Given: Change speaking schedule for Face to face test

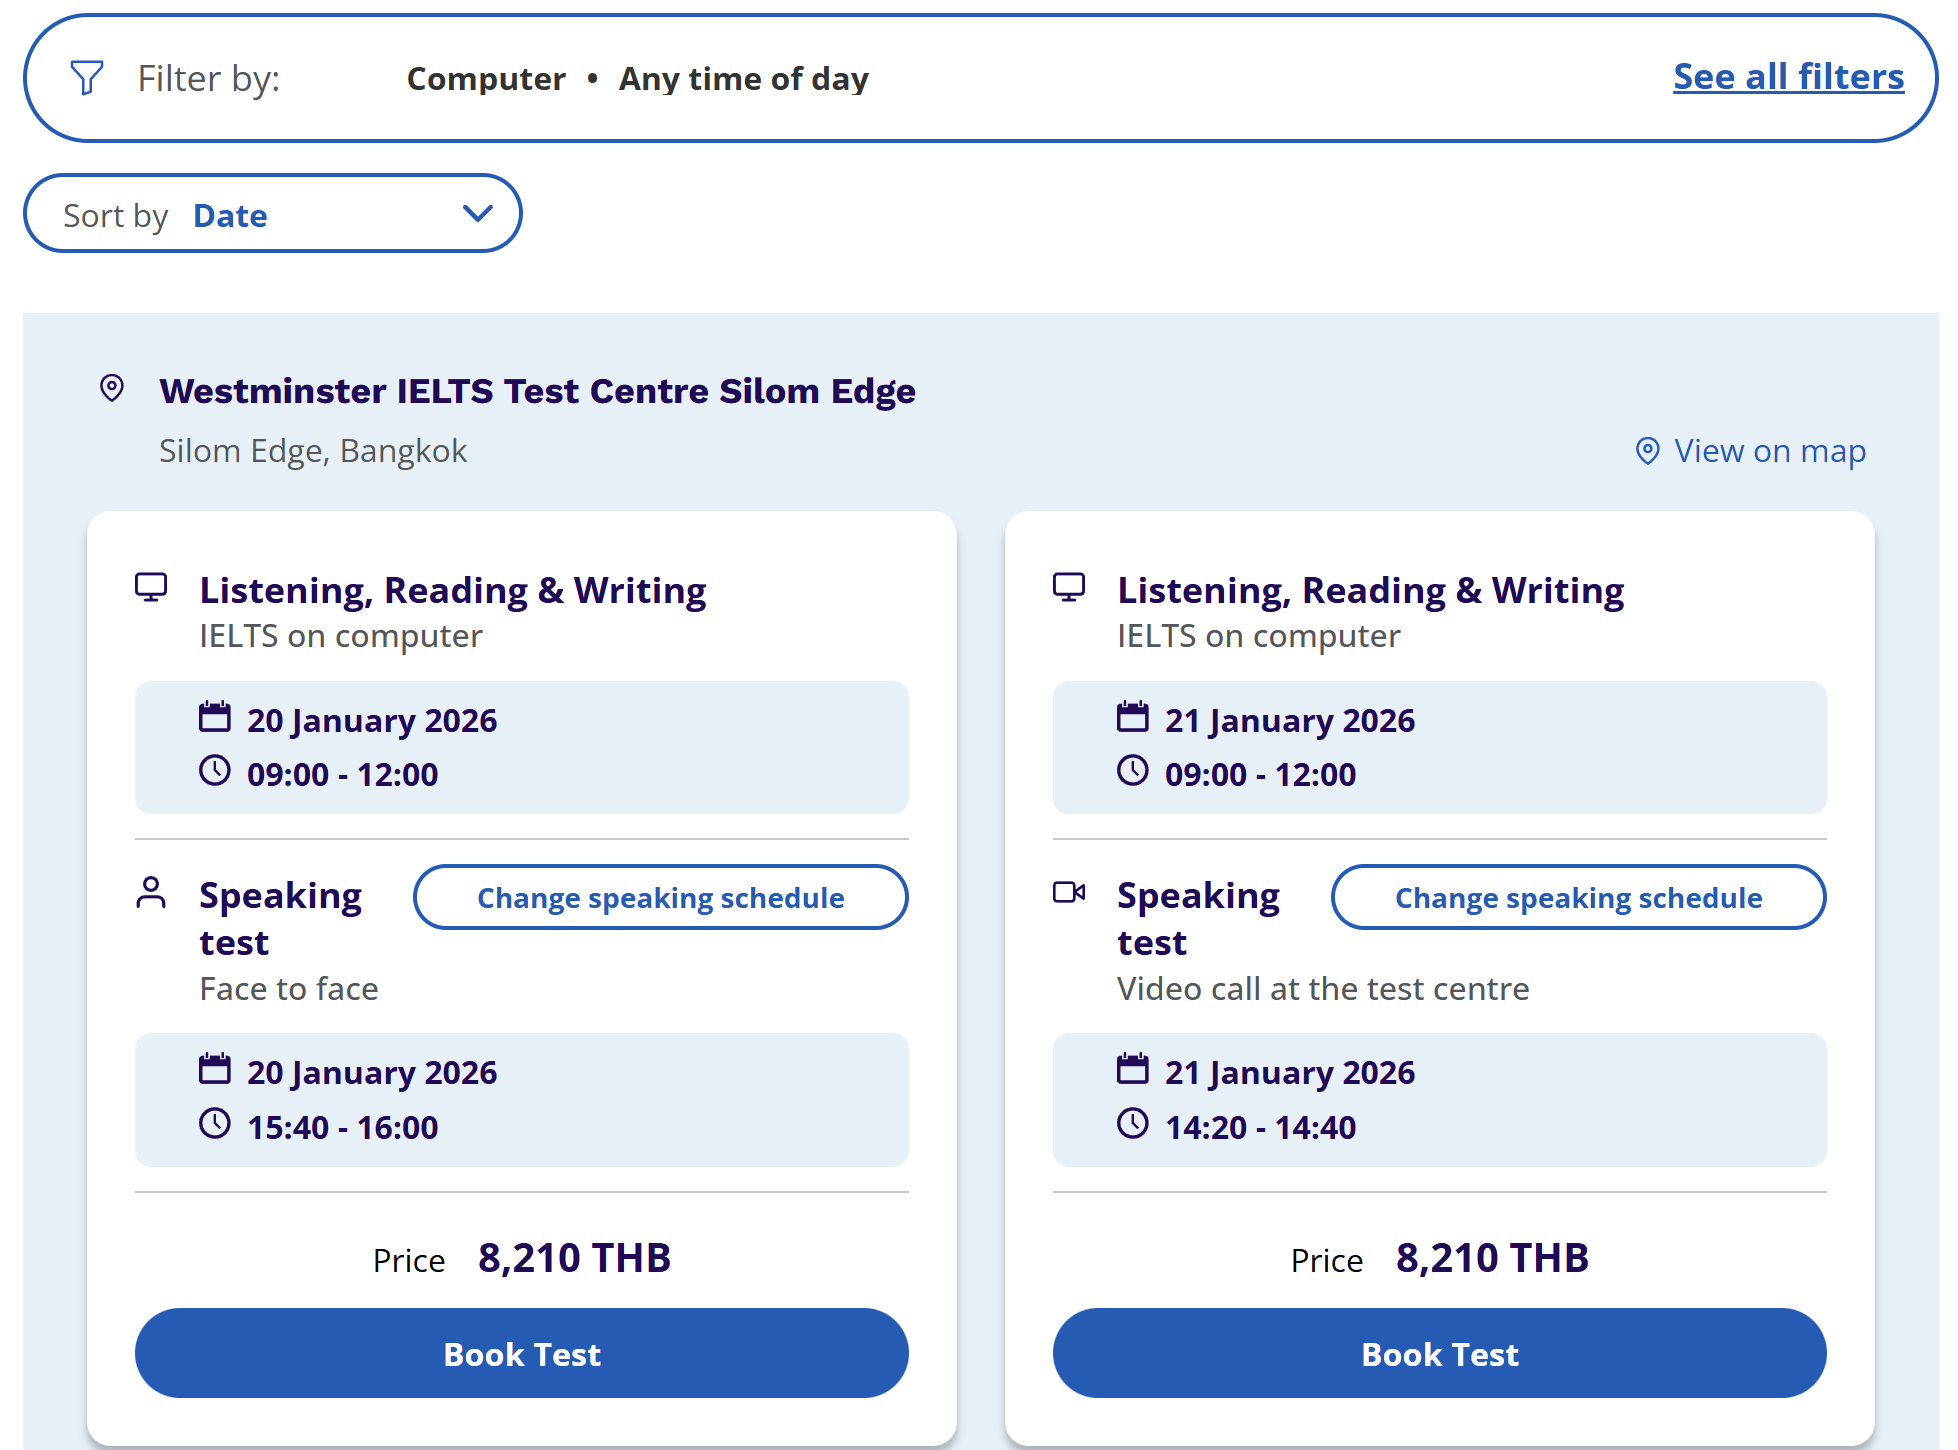Looking at the screenshot, I should coord(660,897).
